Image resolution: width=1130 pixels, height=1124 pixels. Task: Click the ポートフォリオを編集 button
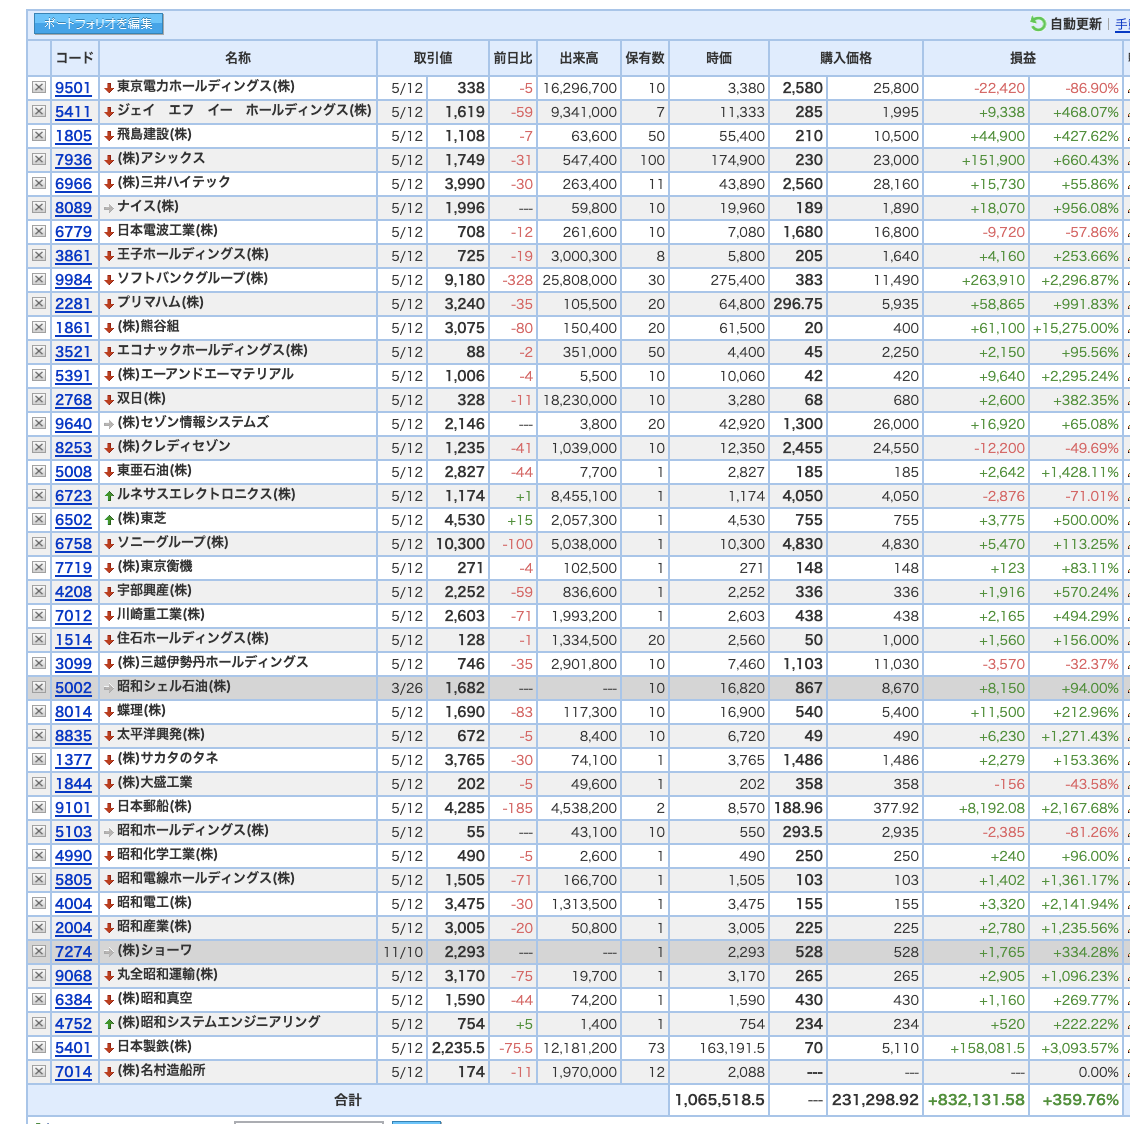tap(99, 24)
